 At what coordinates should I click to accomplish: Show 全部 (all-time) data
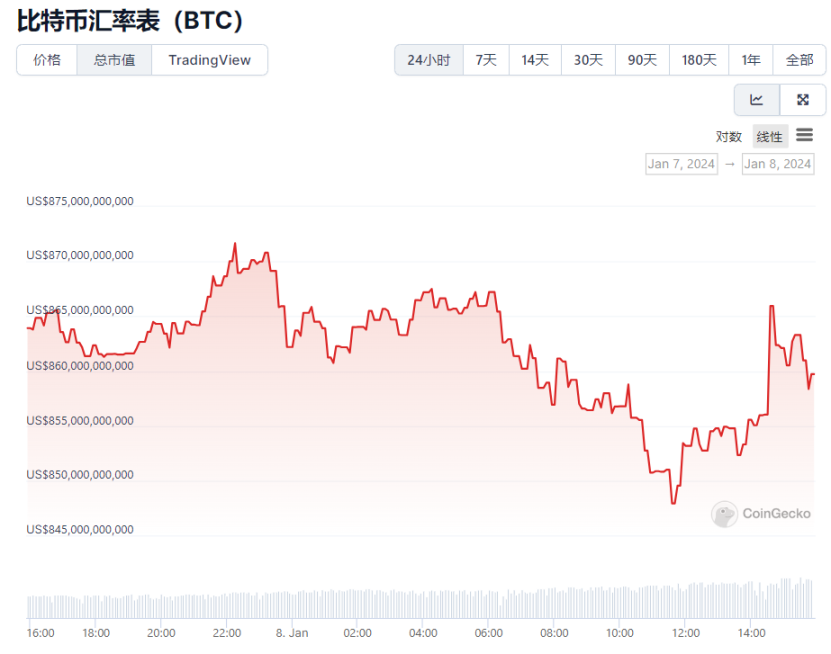click(799, 60)
